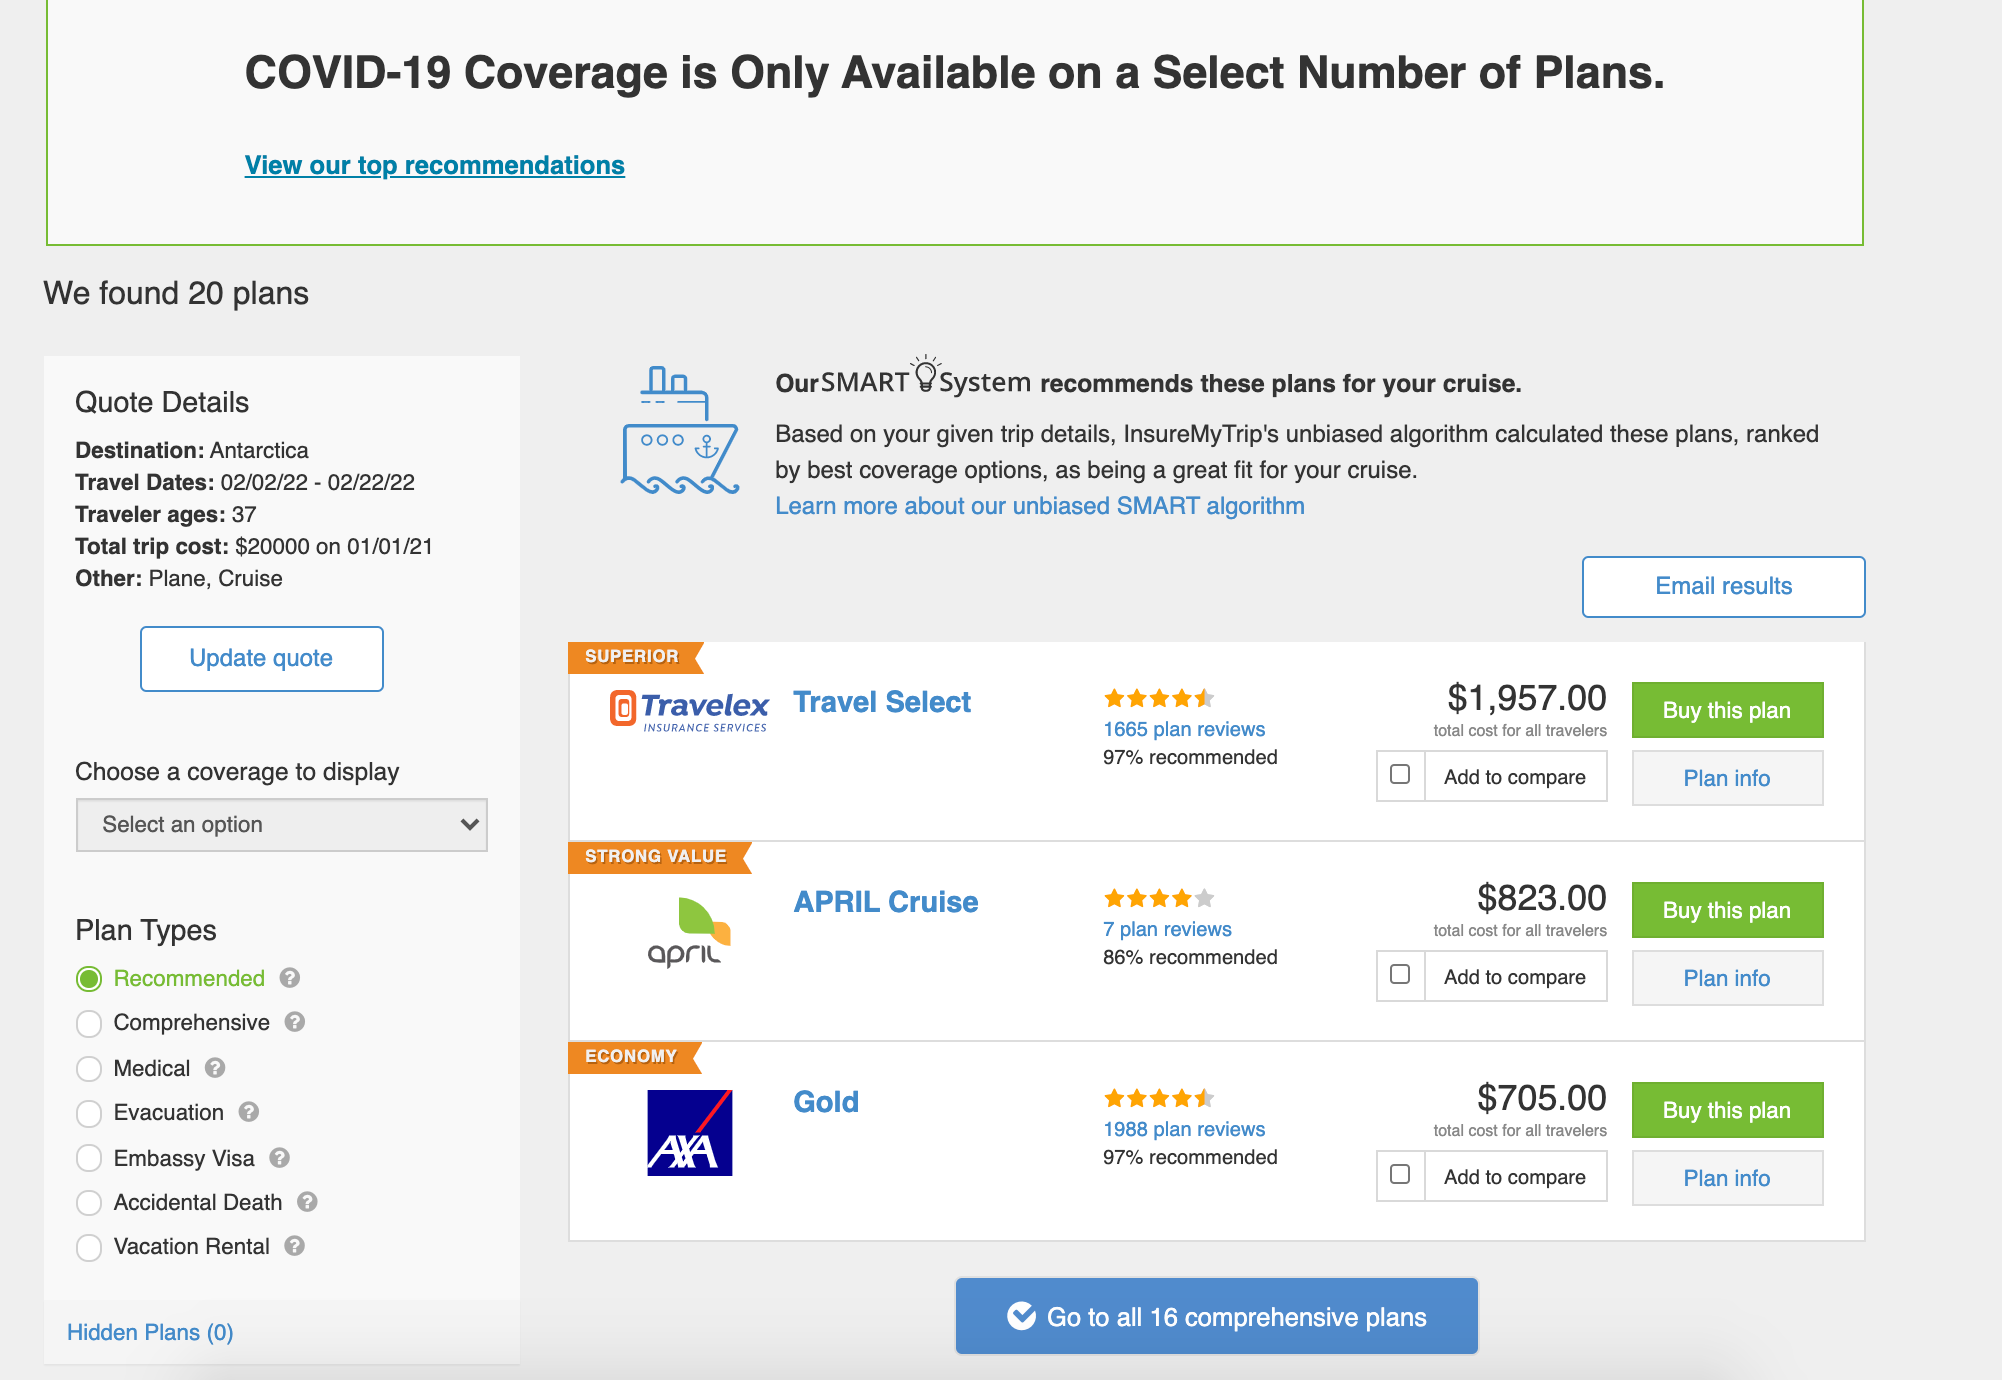2002x1380 pixels.
Task: Open the help tooltip beside Comprehensive
Action: [x=296, y=1023]
